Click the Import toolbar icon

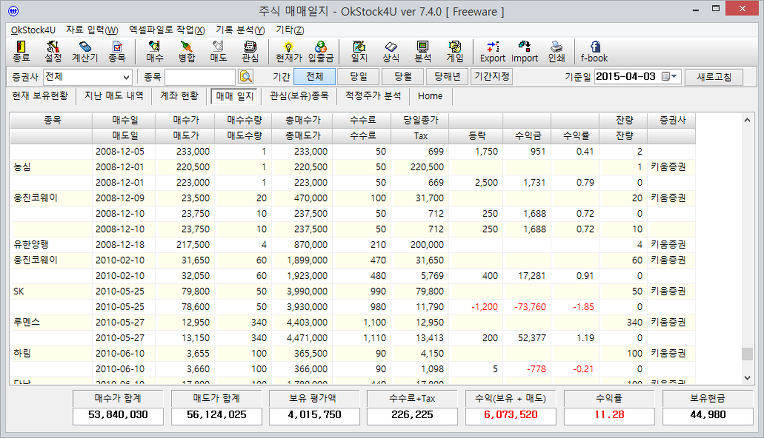pos(524,50)
